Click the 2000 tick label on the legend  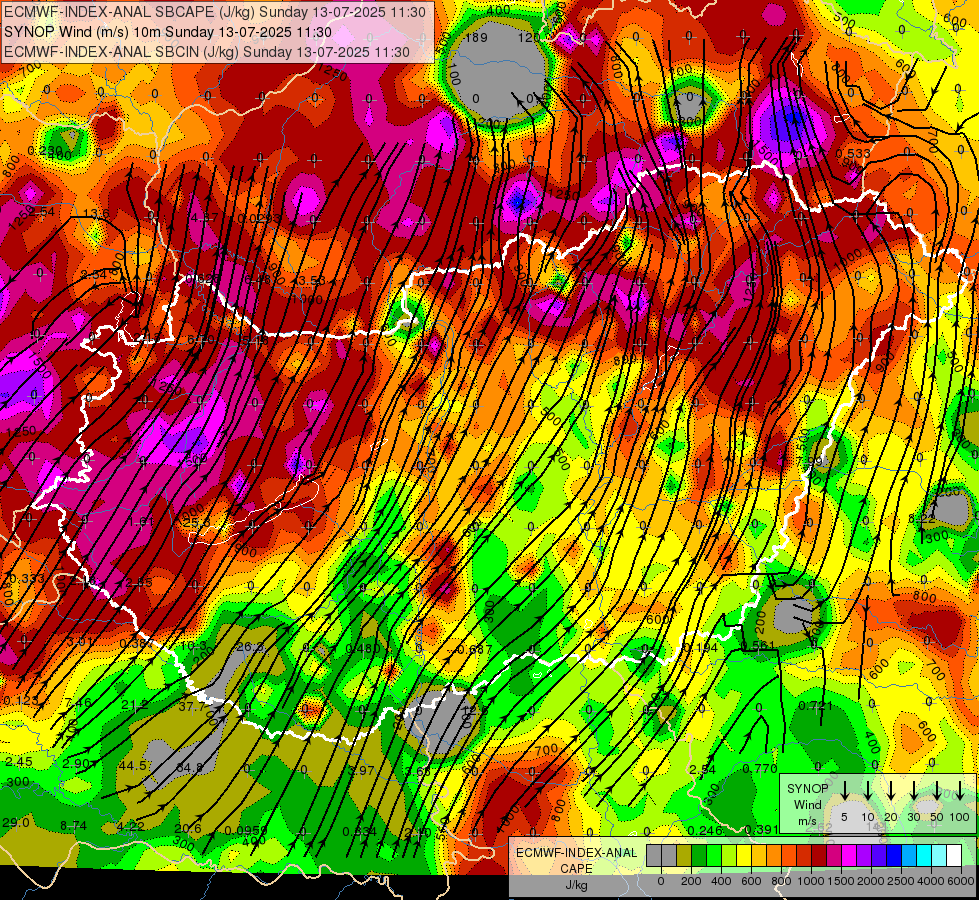click(870, 881)
